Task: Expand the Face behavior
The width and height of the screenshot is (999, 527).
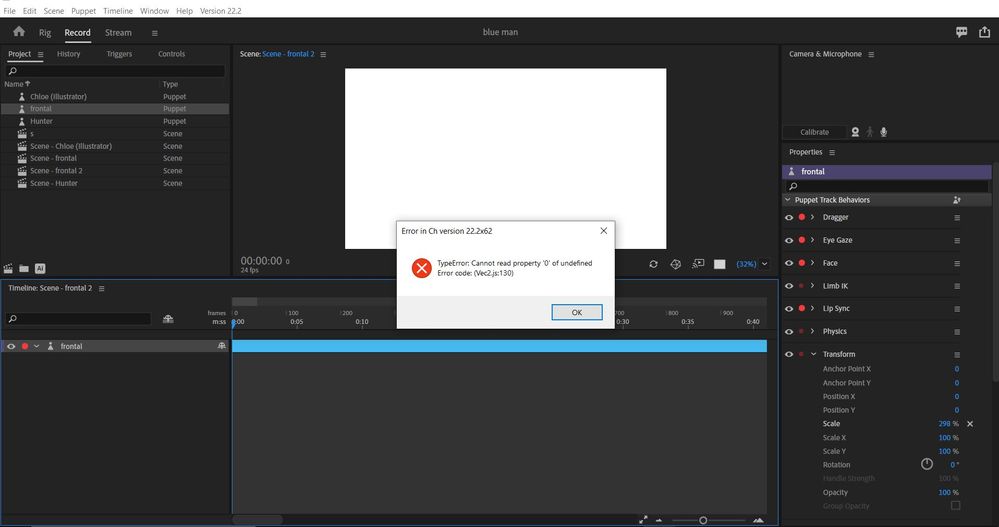Action: 812,263
